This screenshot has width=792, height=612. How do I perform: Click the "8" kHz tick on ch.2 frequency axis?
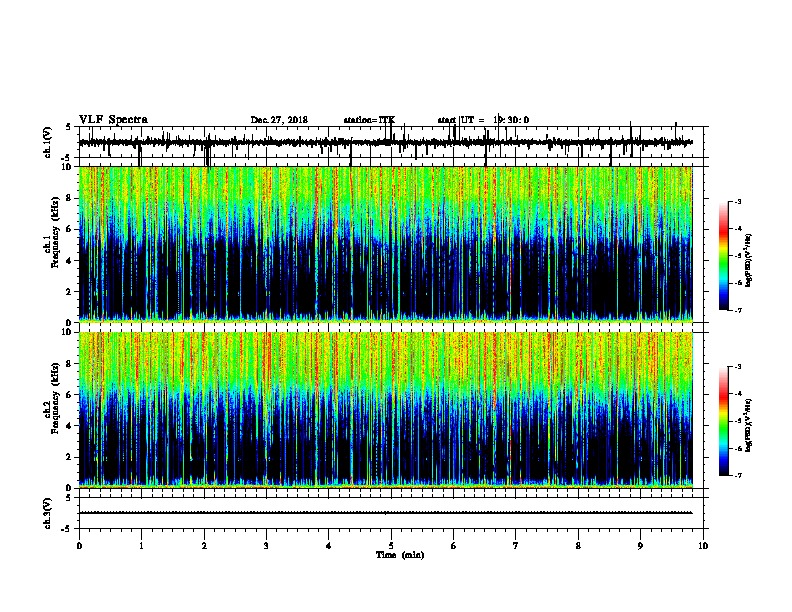pyautogui.click(x=70, y=364)
